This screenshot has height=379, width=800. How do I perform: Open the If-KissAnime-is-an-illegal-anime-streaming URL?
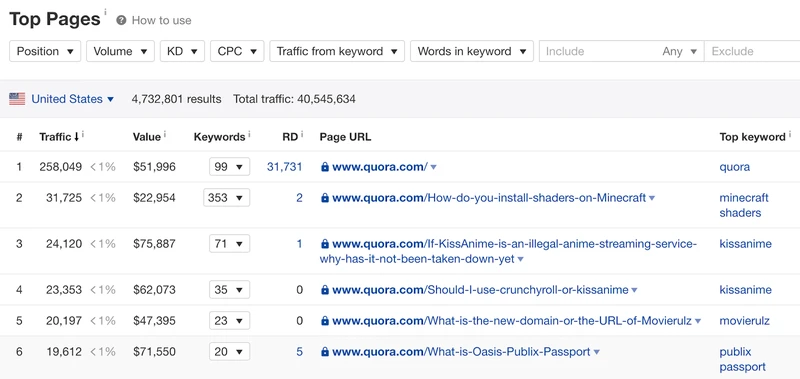click(508, 251)
